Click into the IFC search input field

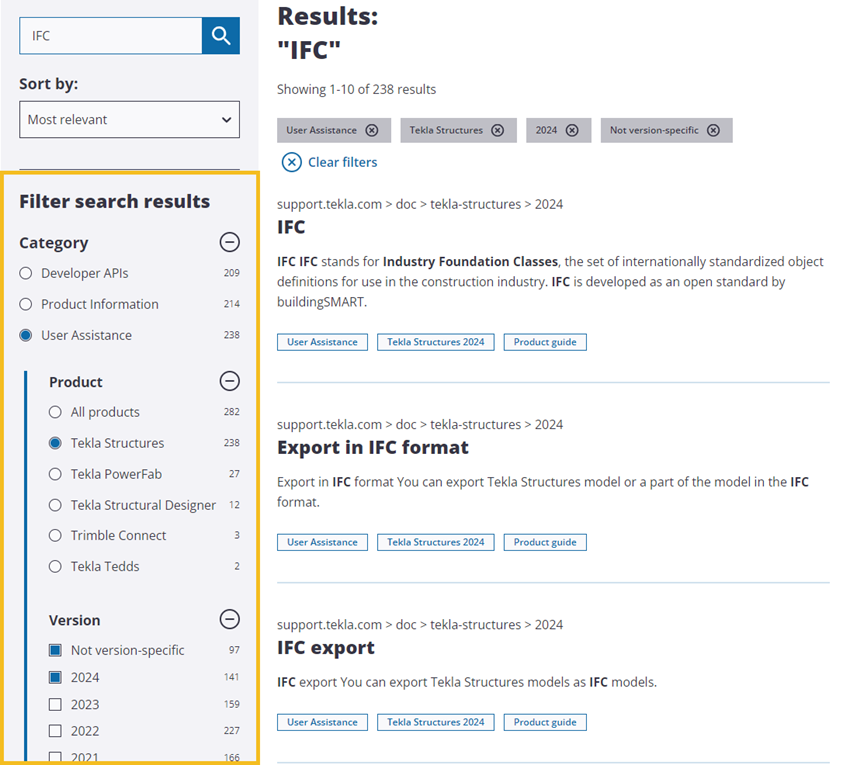pyautogui.click(x=111, y=36)
